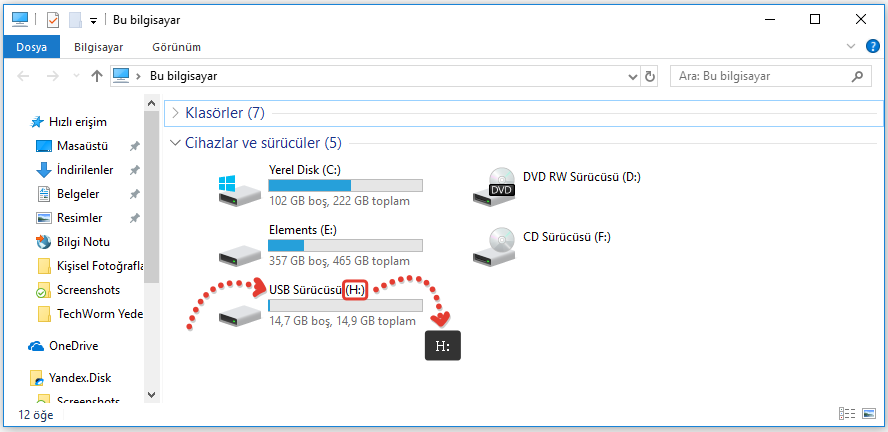Select the DVD RW Sürücüsü (D:) icon
The image size is (888, 432).
coord(495,188)
